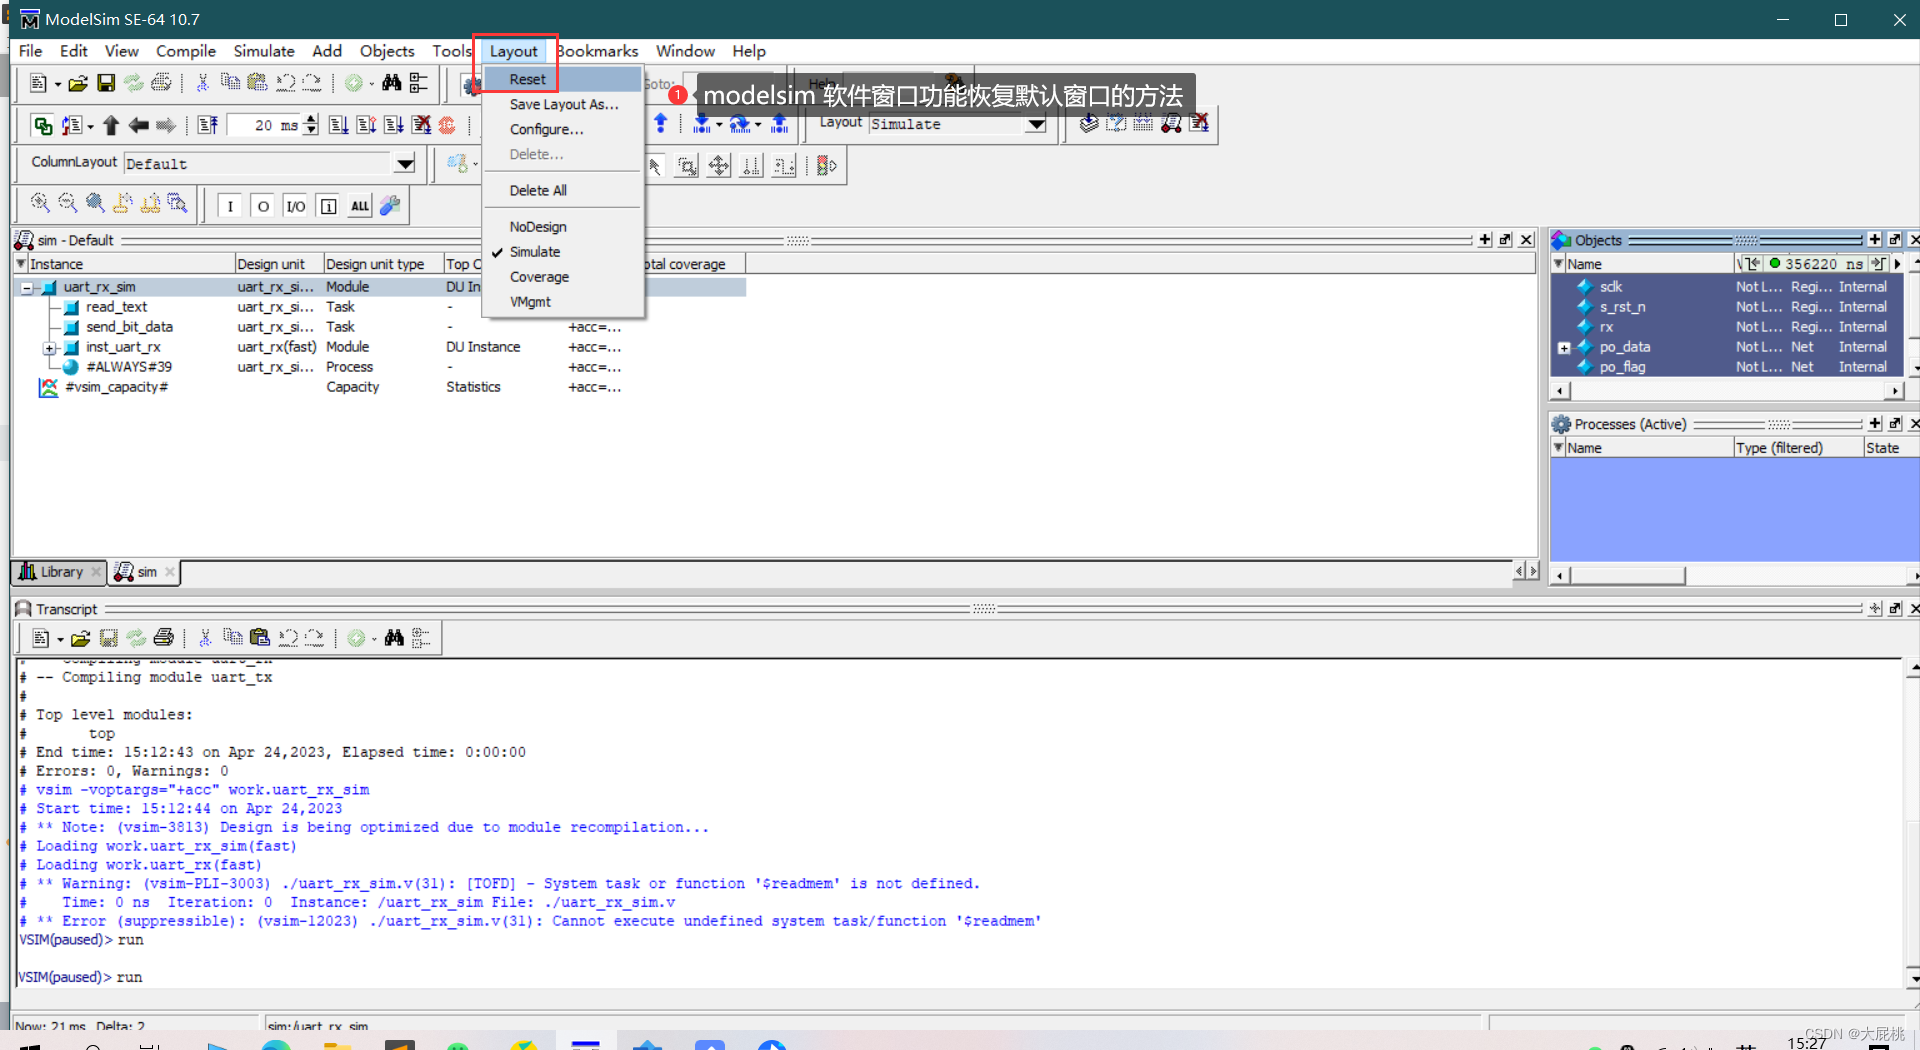Click Zoom In magnifier icon
Viewport: 1920px width, 1050px height.
pyautogui.click(x=40, y=203)
